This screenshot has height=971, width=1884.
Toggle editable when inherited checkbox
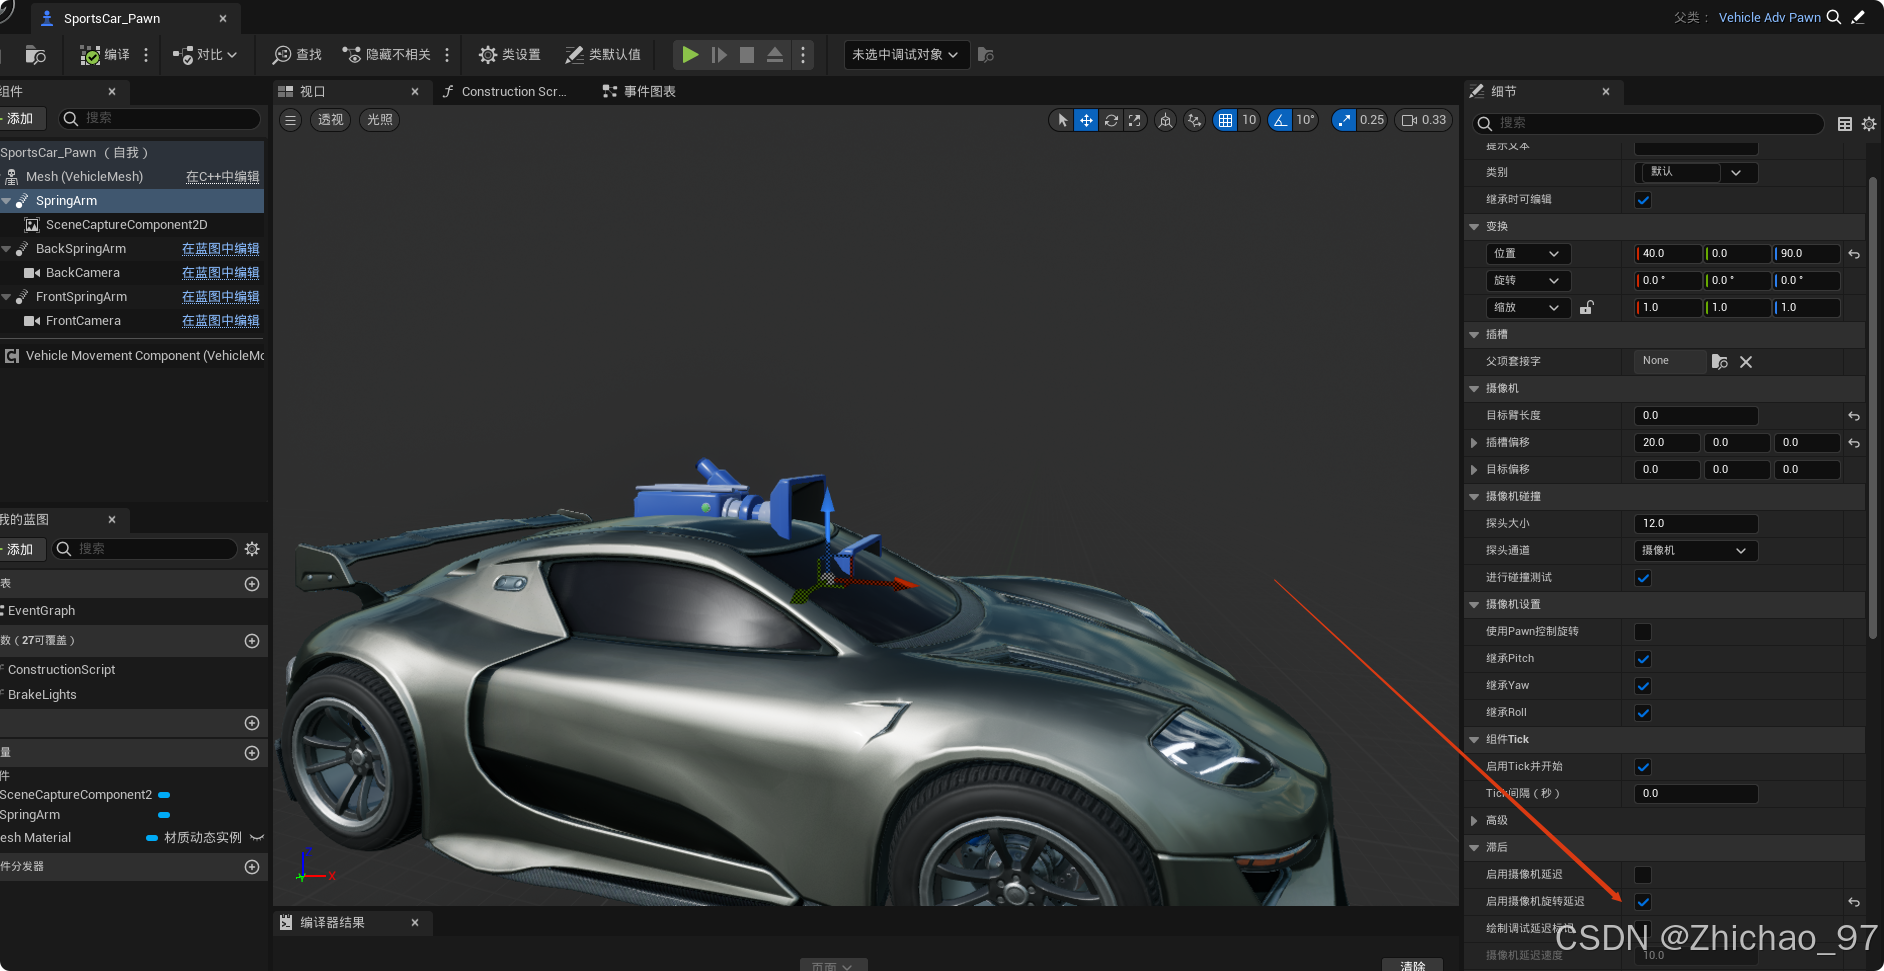tap(1643, 200)
